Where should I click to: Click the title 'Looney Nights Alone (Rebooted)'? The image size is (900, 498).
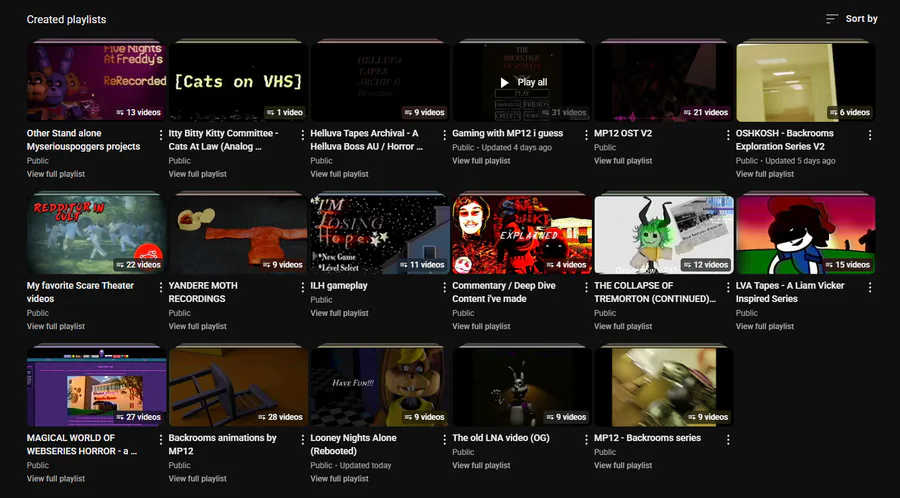(354, 444)
